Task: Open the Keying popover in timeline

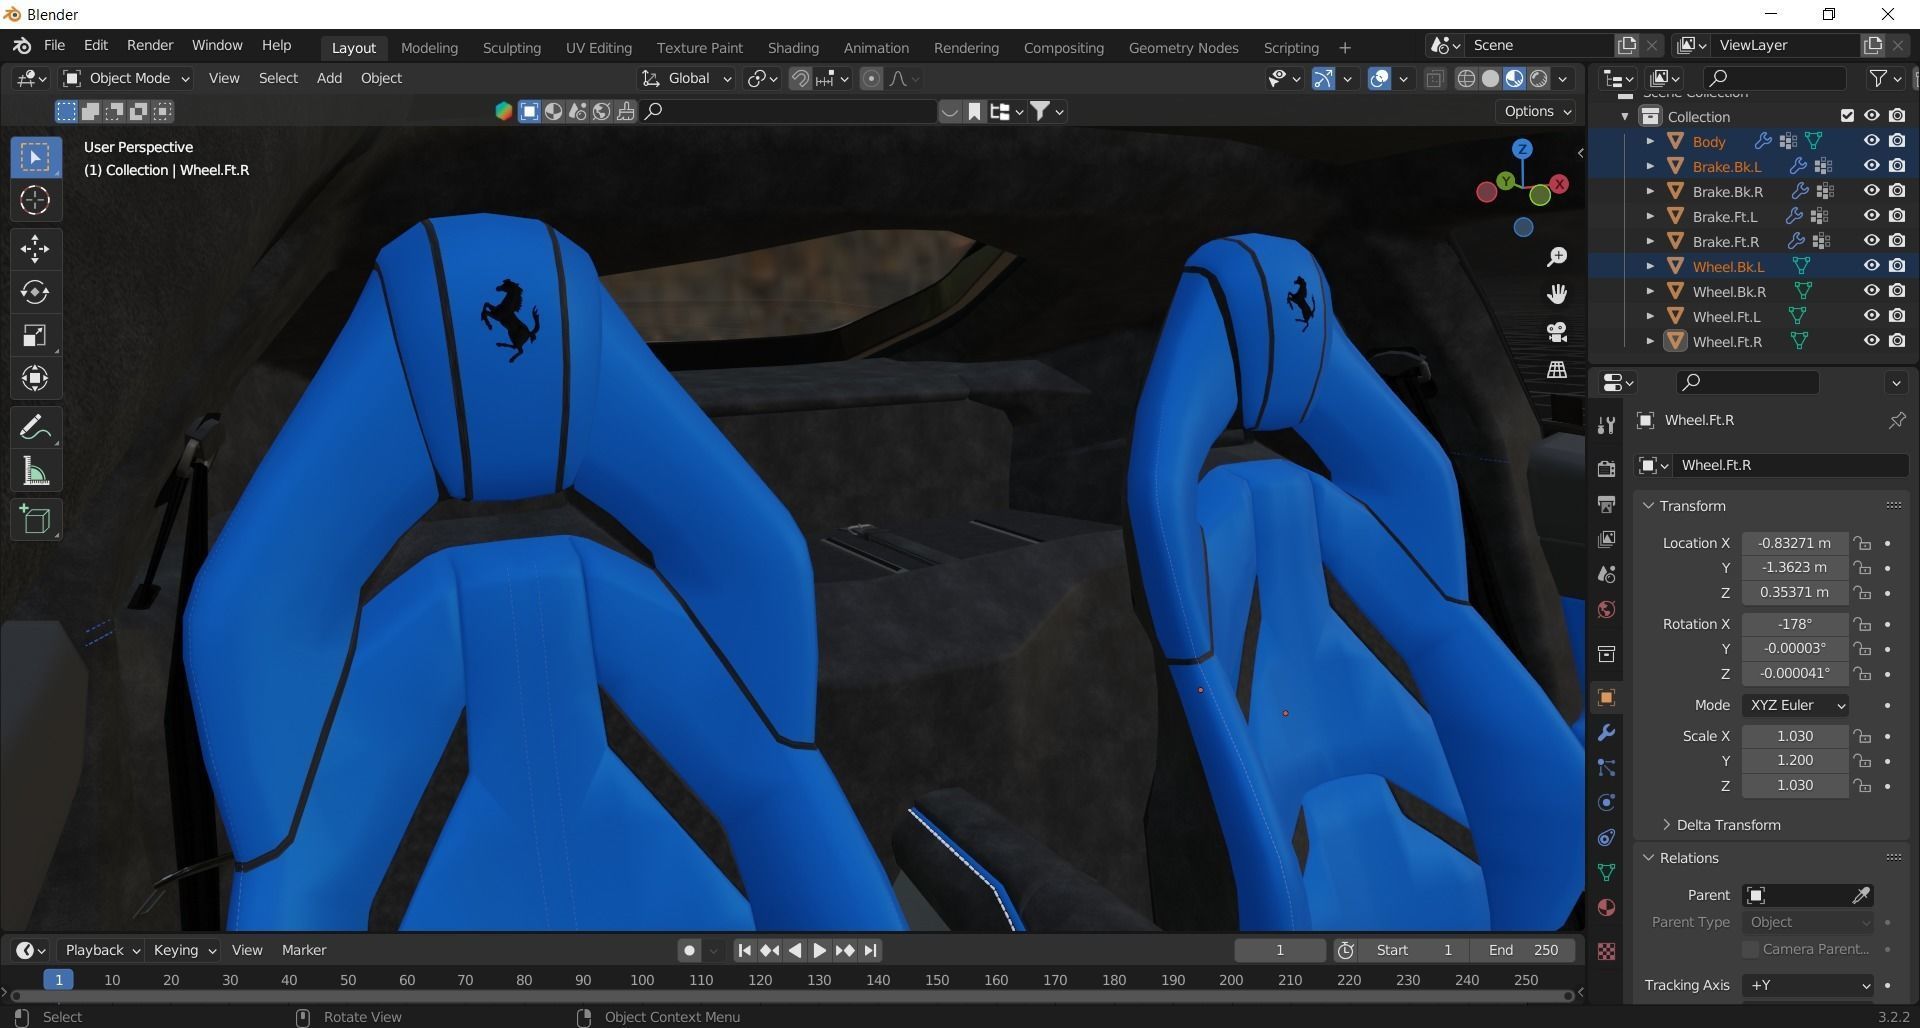Action: pos(184,950)
